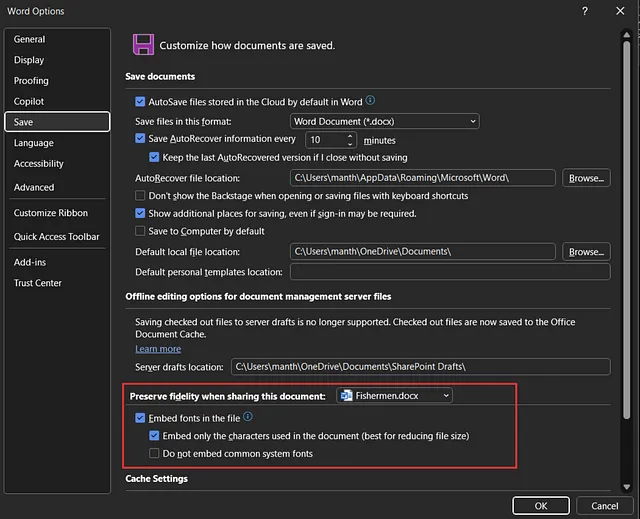The width and height of the screenshot is (640, 519).
Task: Click Browse for default local file location
Action: pyautogui.click(x=586, y=252)
